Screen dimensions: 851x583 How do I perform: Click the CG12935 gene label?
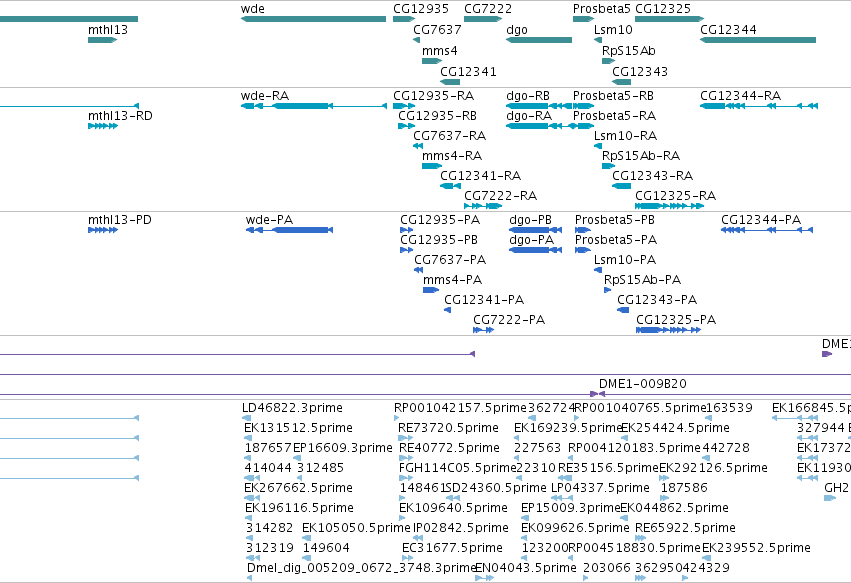[x=421, y=9]
